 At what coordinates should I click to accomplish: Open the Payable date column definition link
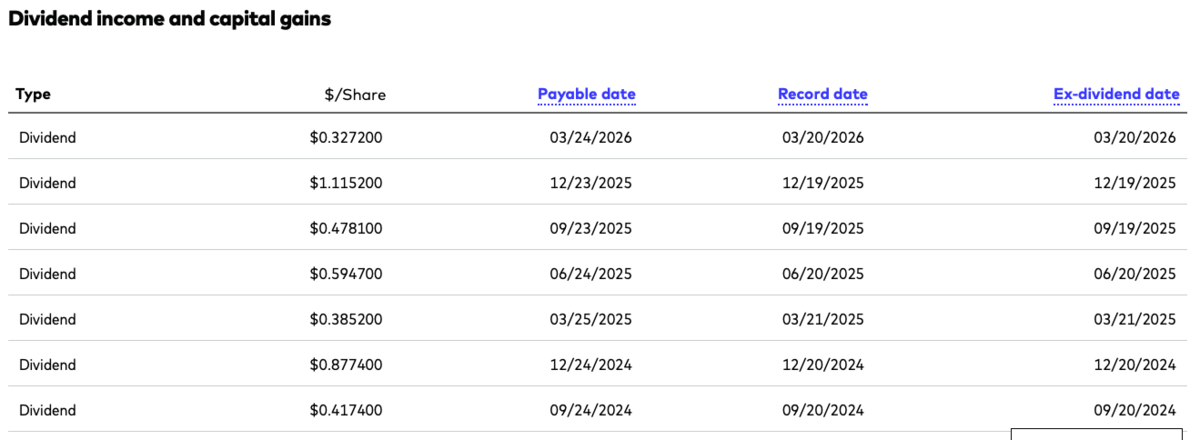[586, 95]
